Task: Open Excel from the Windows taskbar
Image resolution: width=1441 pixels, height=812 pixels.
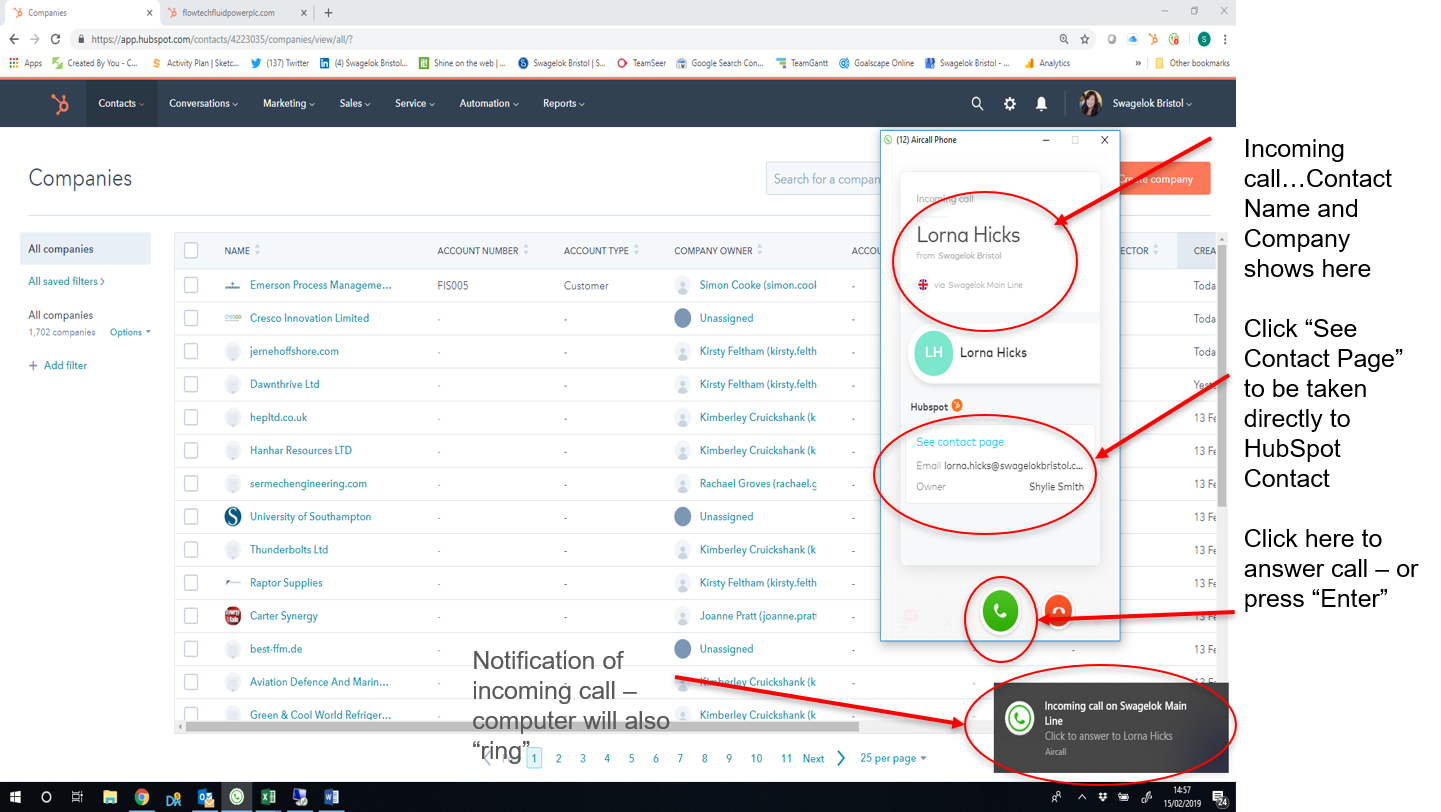Action: 268,797
